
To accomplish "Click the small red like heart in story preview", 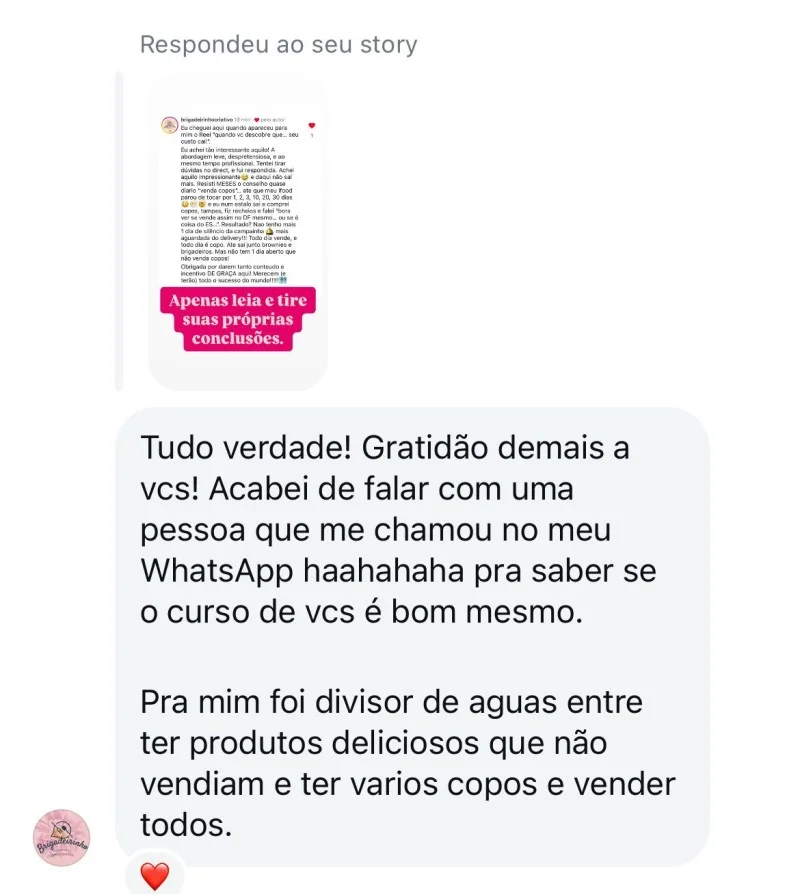I will coord(312,125).
